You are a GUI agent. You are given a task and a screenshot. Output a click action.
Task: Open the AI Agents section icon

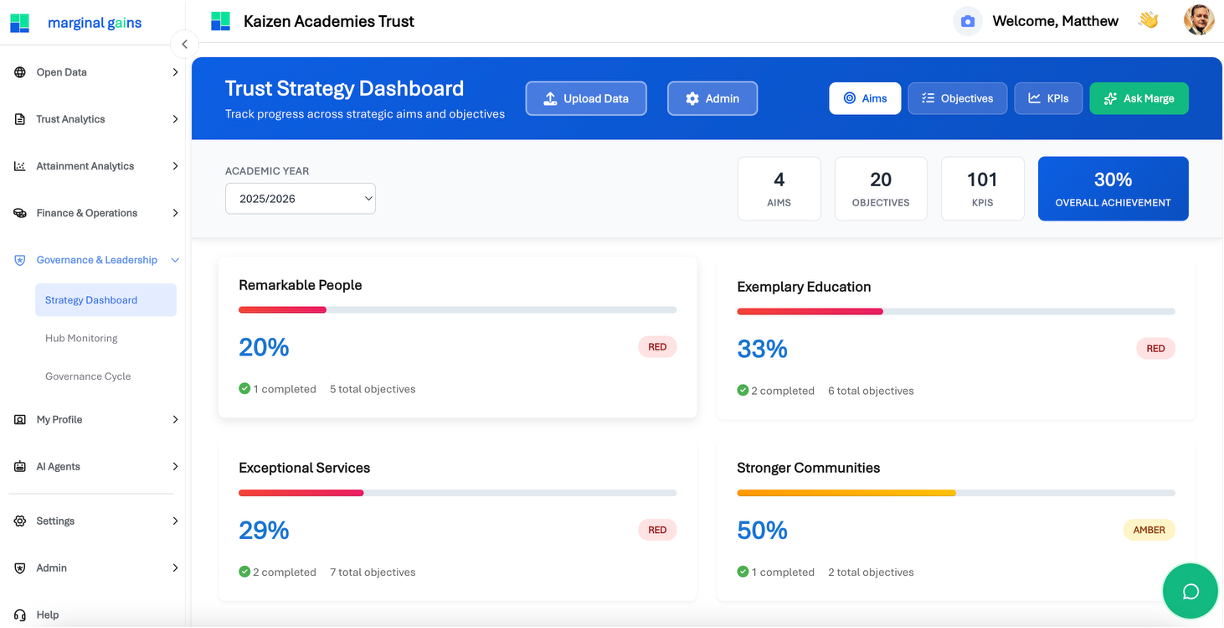[x=20, y=466]
